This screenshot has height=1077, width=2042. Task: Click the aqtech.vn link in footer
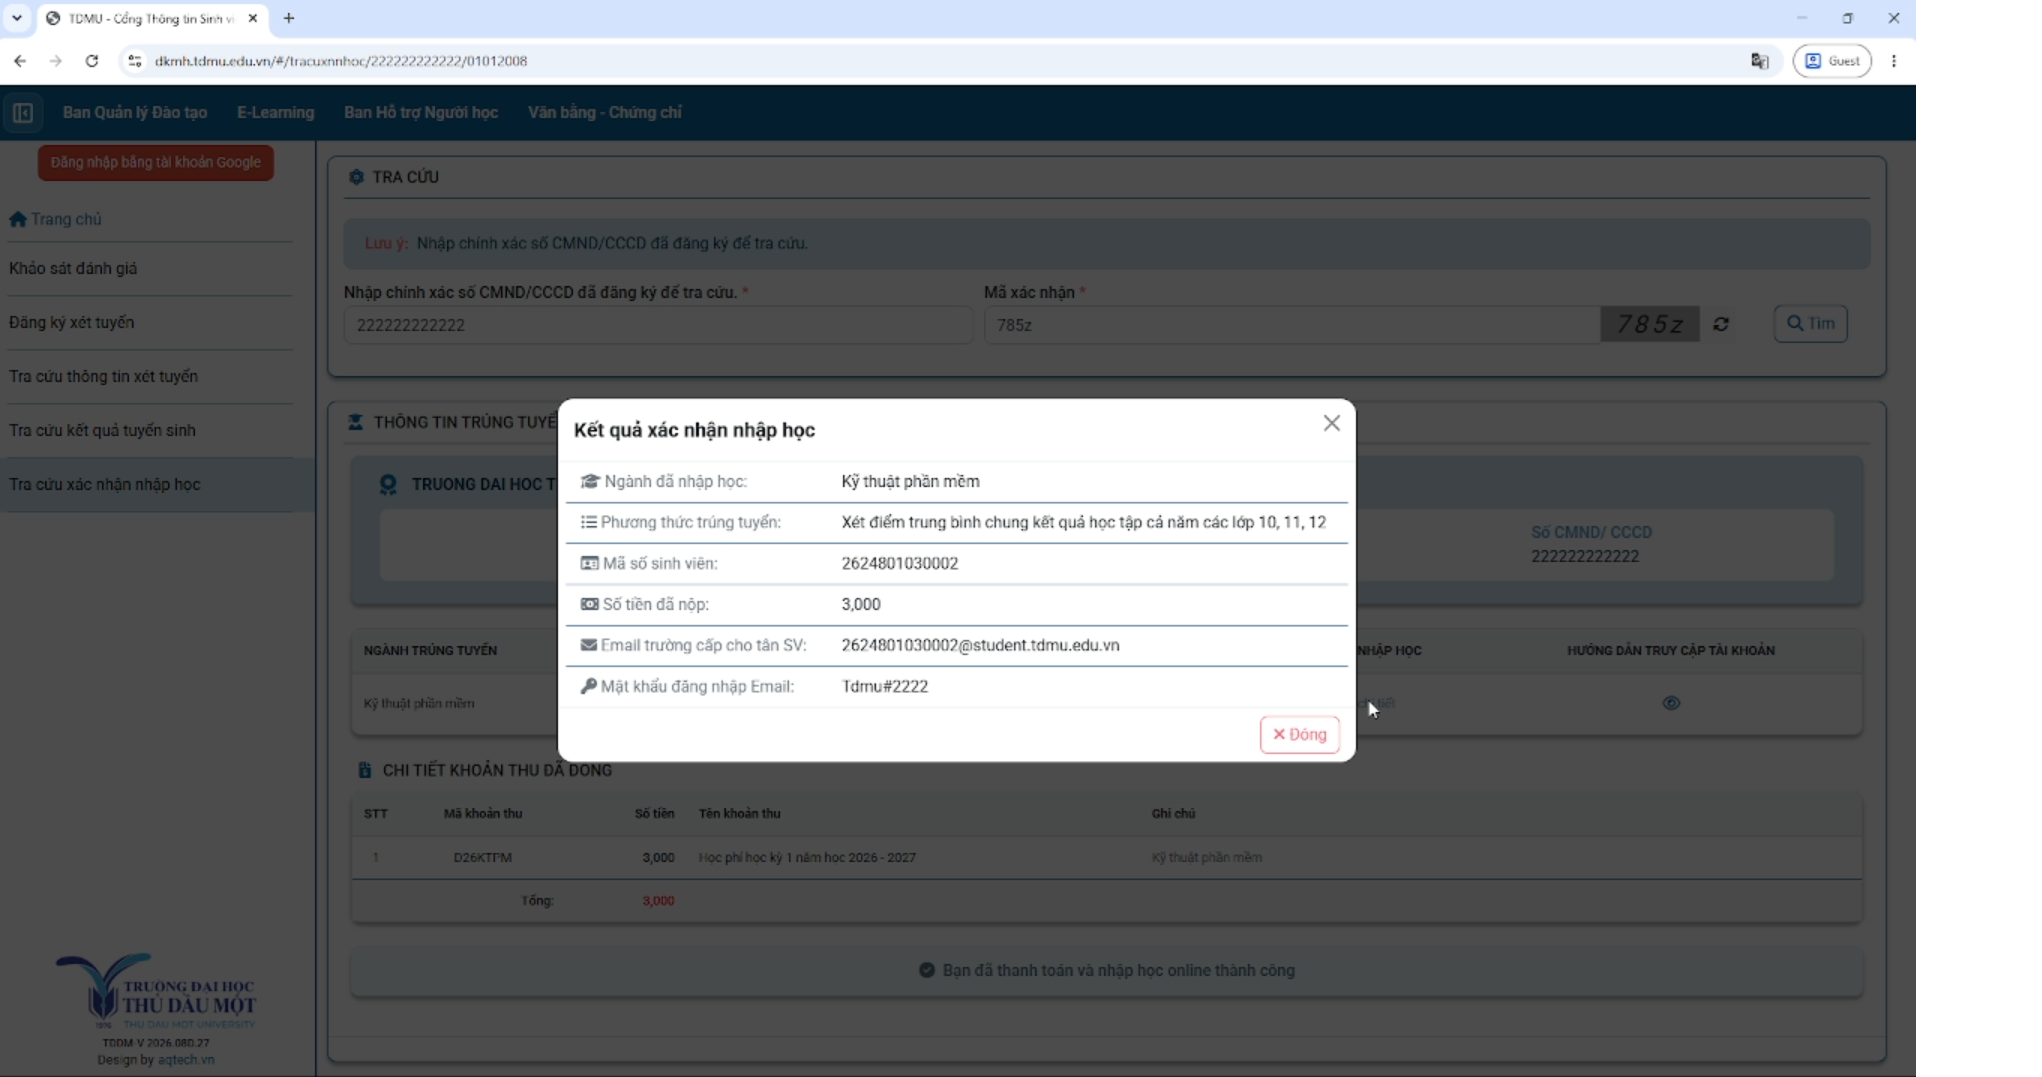click(x=186, y=1060)
